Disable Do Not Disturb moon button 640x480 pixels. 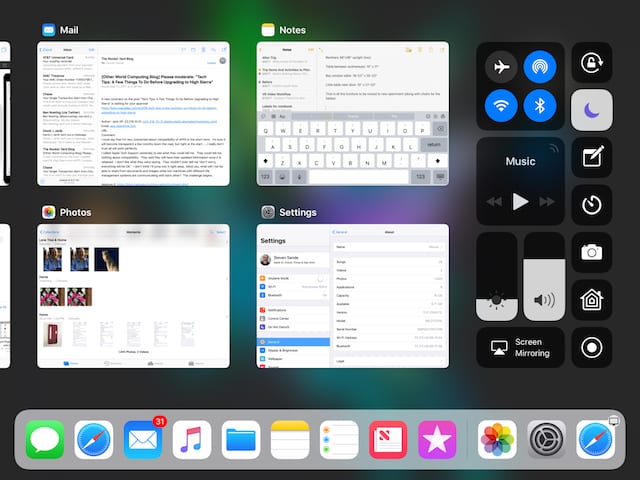coord(591,110)
